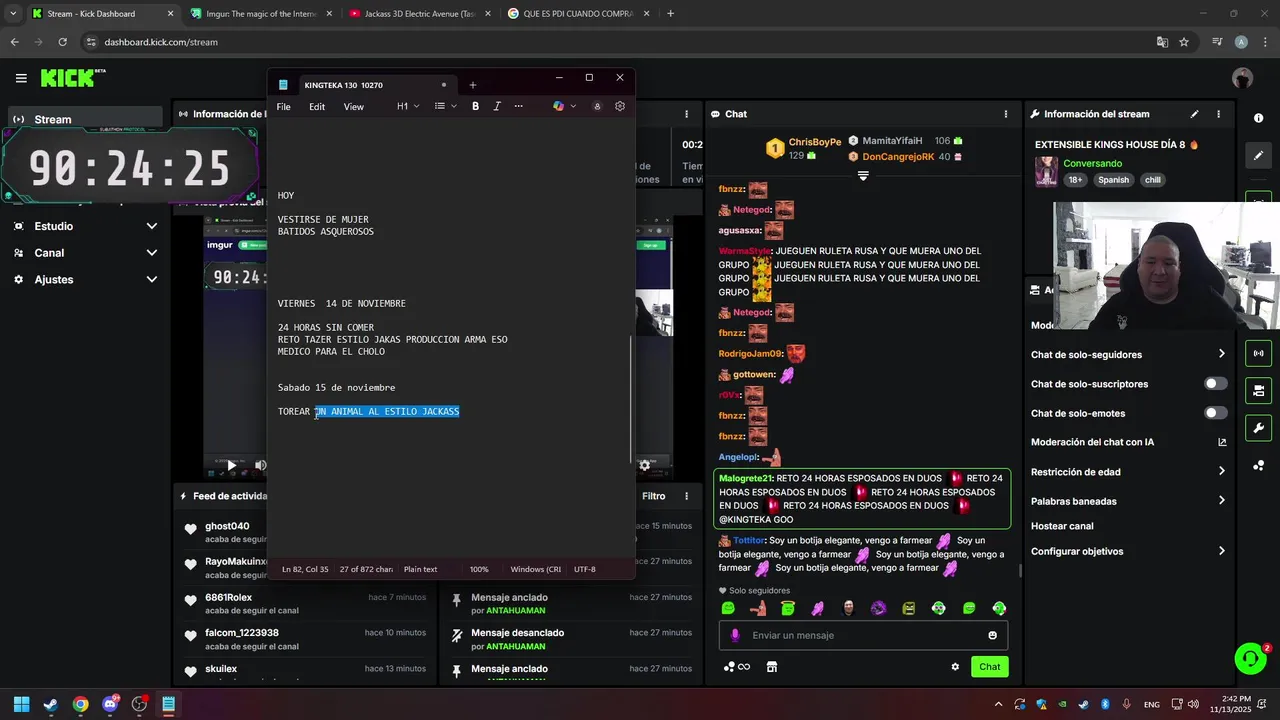Viewport: 1280px width, 720px height.
Task: Click Hostear canal
Action: coord(1062,526)
